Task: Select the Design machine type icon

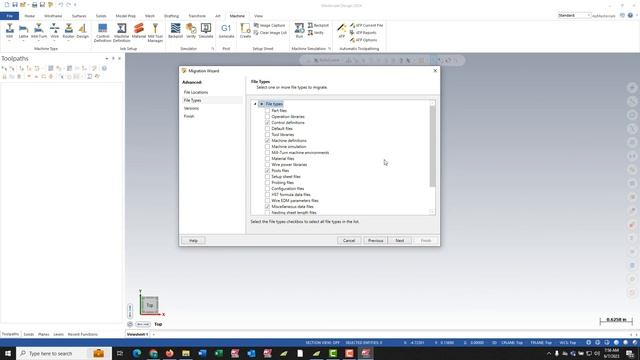Action: (x=82, y=31)
